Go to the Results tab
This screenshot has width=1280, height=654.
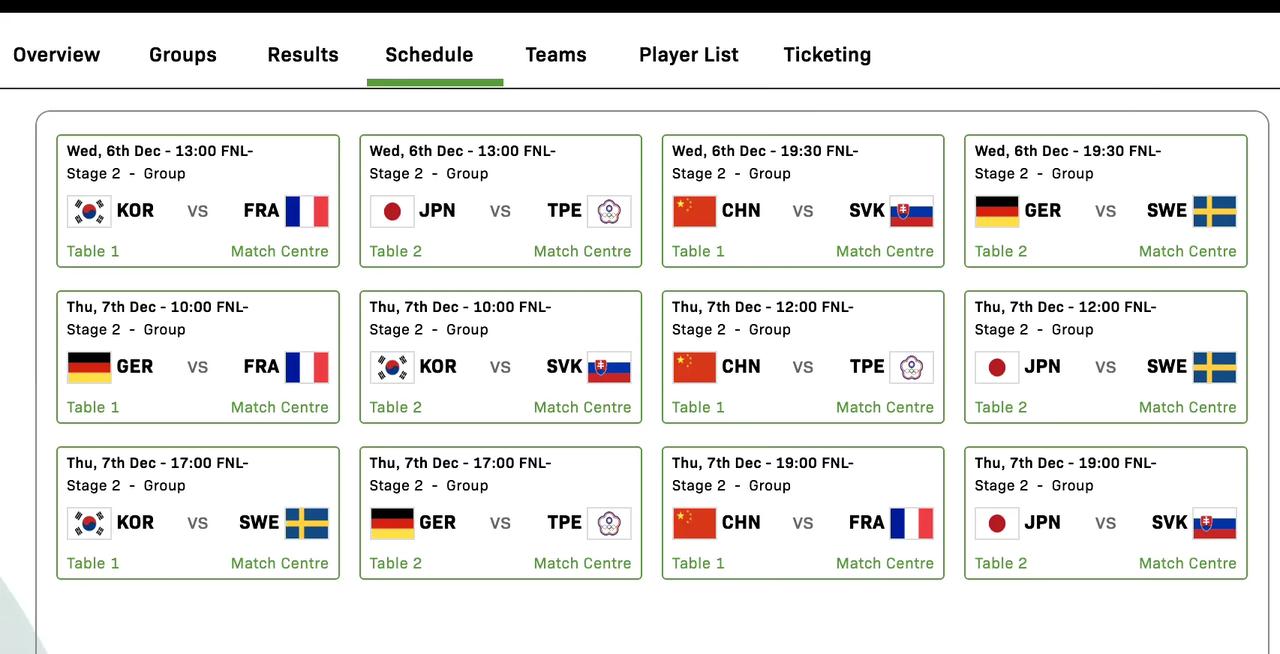click(x=303, y=55)
